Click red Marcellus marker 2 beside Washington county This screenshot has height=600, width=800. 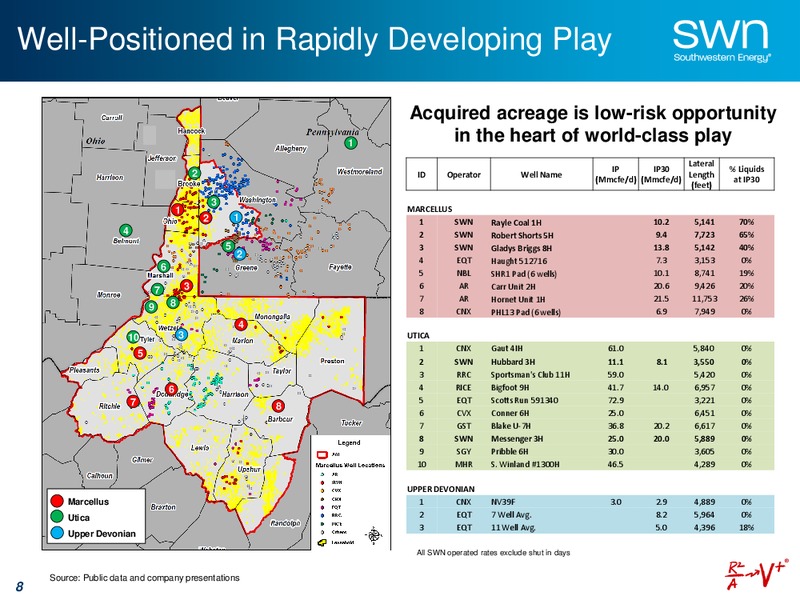tap(205, 218)
